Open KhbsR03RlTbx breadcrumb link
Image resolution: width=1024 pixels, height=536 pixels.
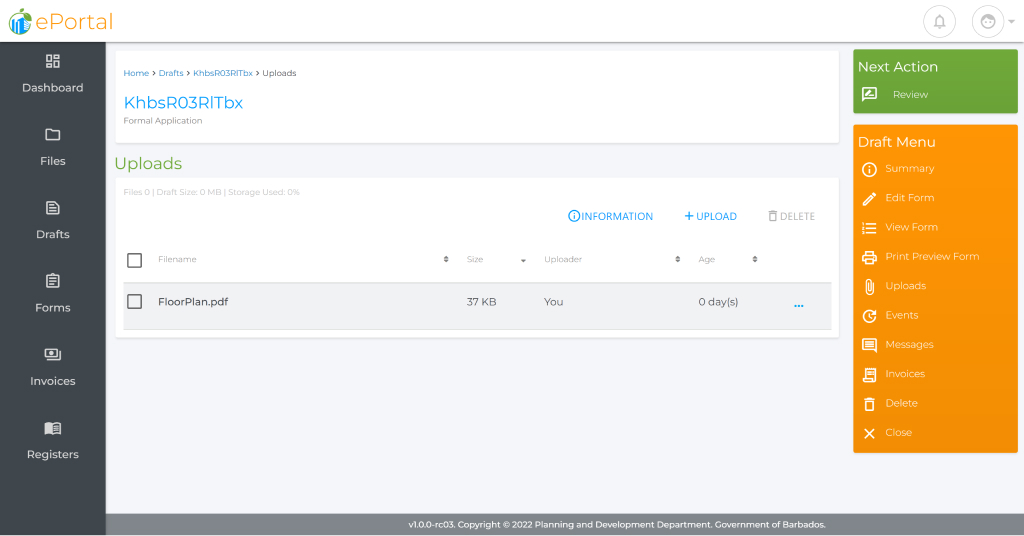pos(223,73)
